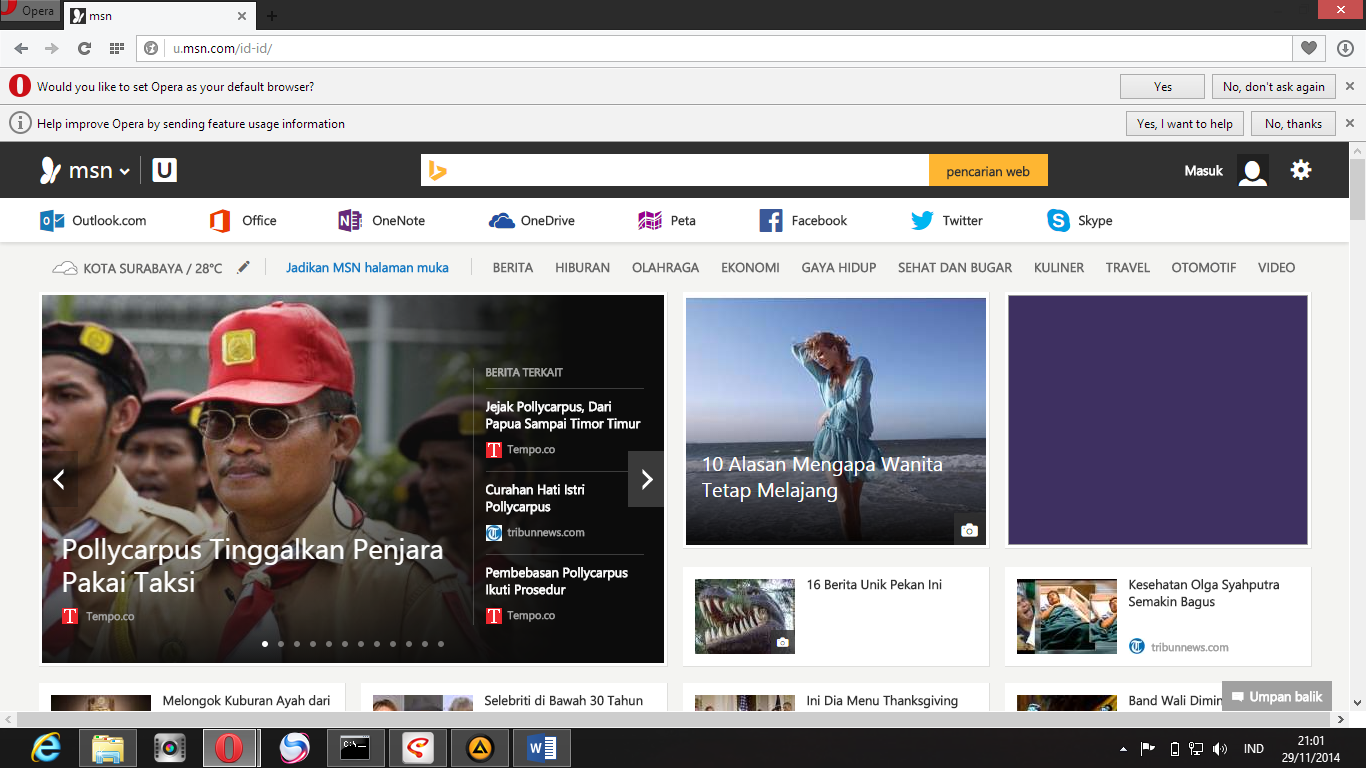
Task: Open Kesehatan Olga Syahputra article
Action: [x=1204, y=593]
